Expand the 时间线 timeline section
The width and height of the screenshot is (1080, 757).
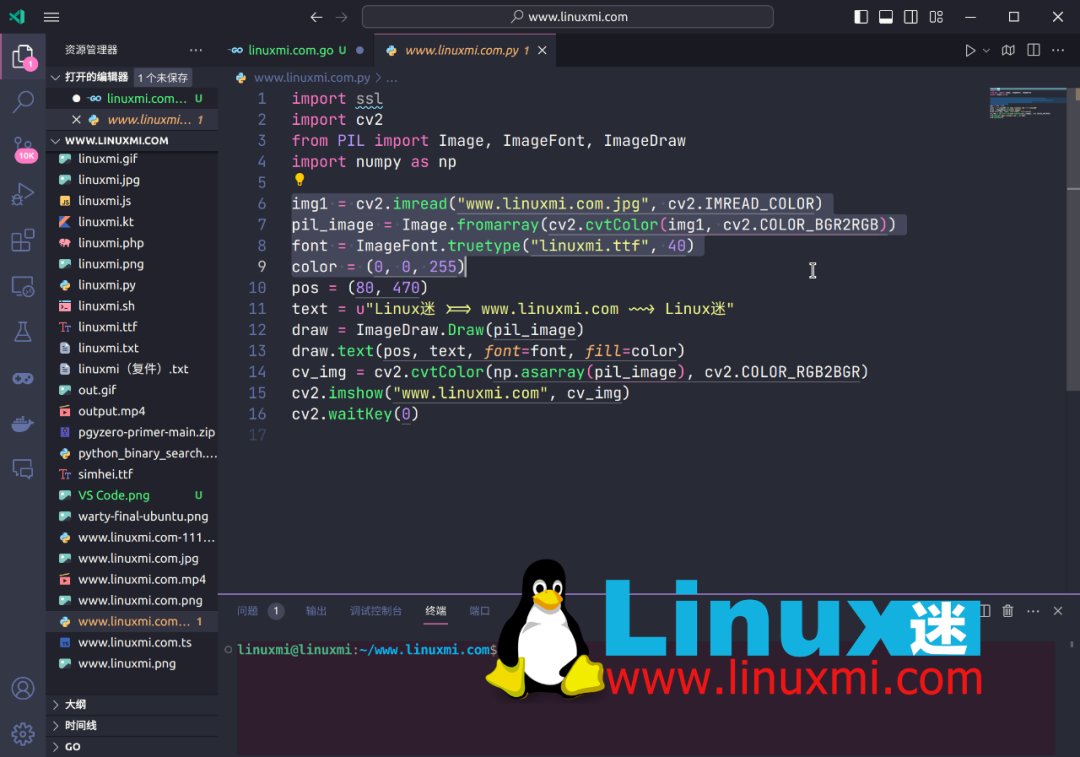pos(134,725)
